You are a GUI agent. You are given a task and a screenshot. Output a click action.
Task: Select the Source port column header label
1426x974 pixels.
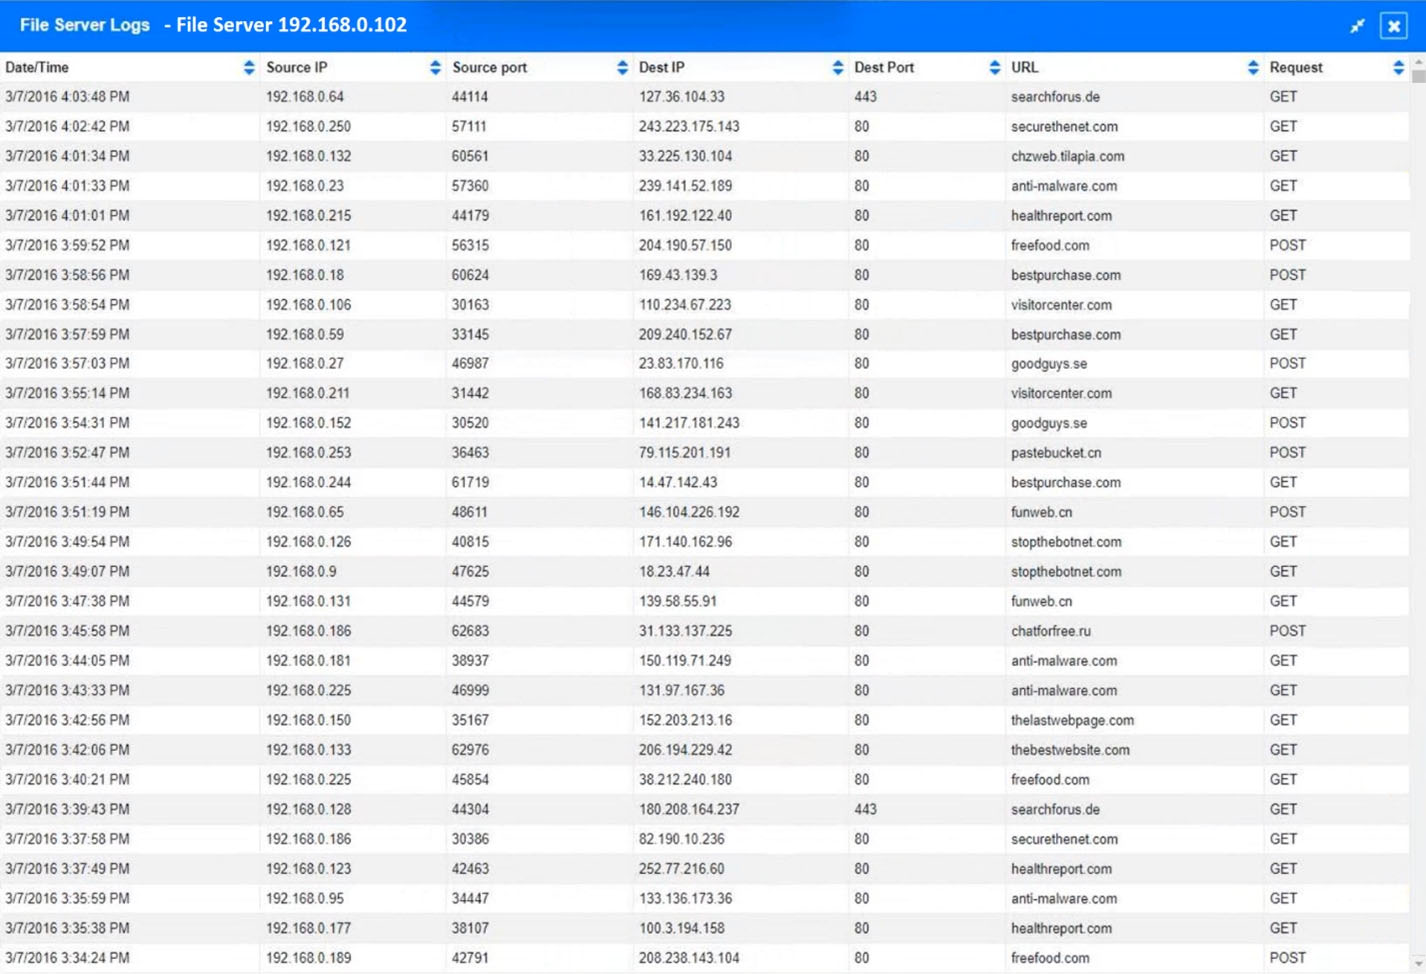point(489,67)
